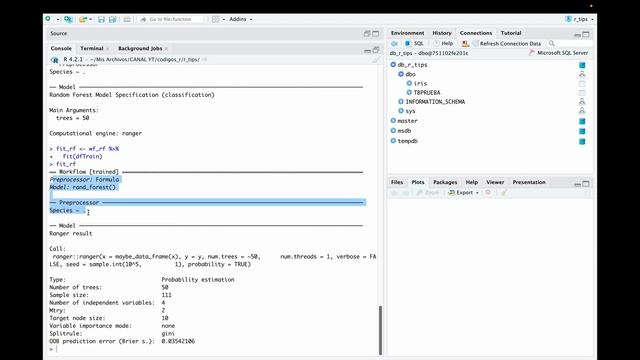
Task: Open the Packages tab
Action: pyautogui.click(x=445, y=182)
